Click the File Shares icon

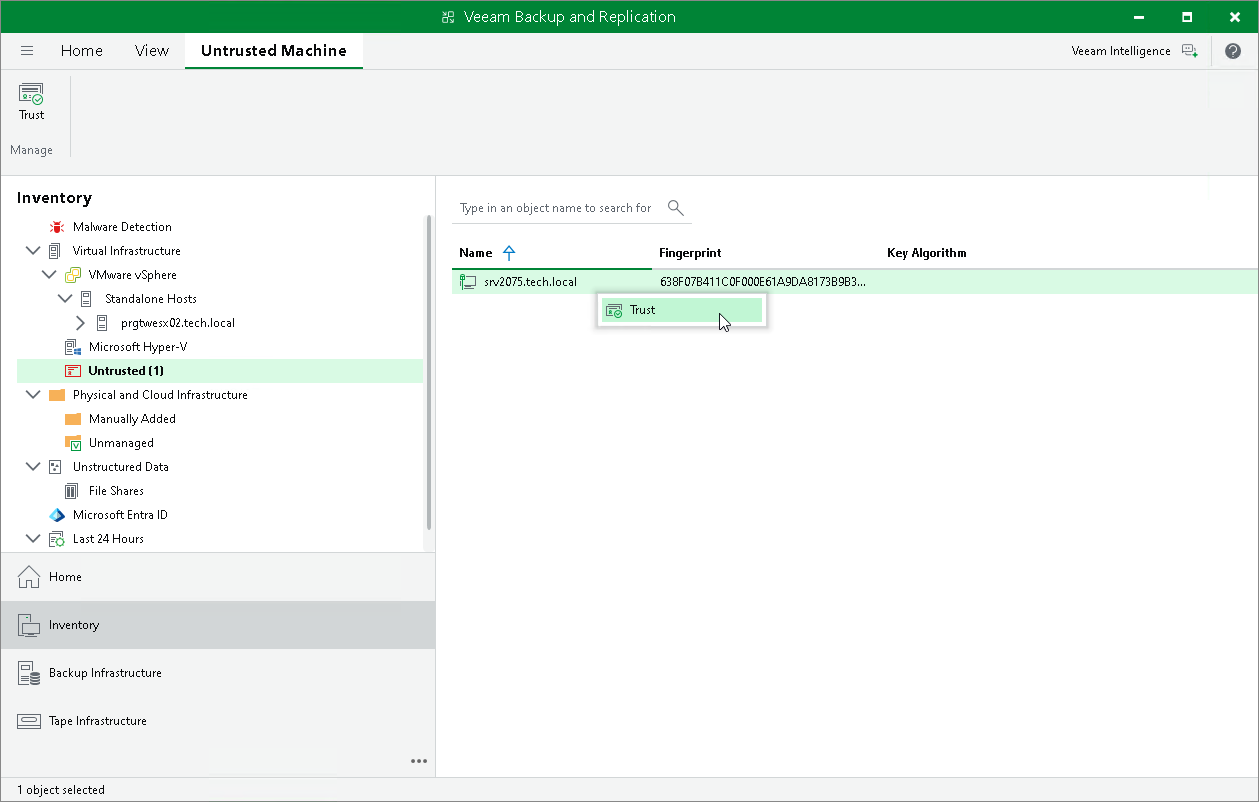[x=73, y=491]
